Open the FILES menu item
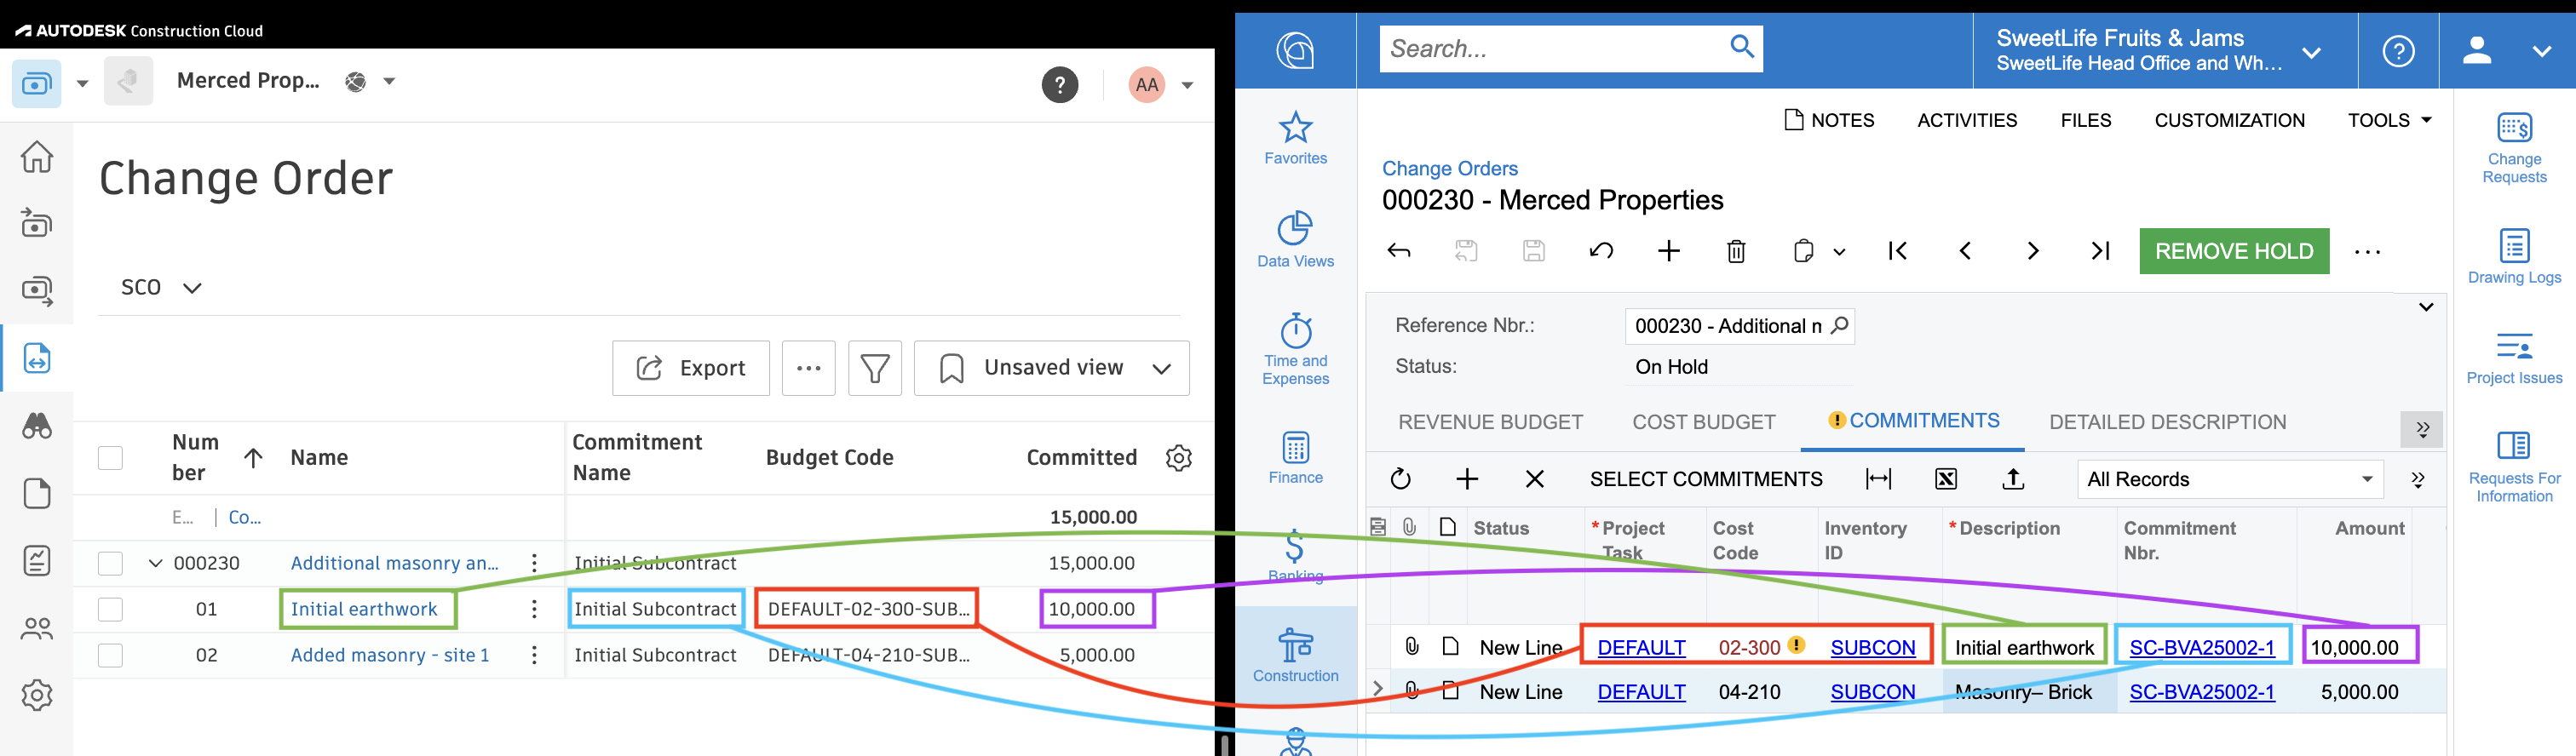This screenshot has width=2576, height=756. click(x=2085, y=120)
